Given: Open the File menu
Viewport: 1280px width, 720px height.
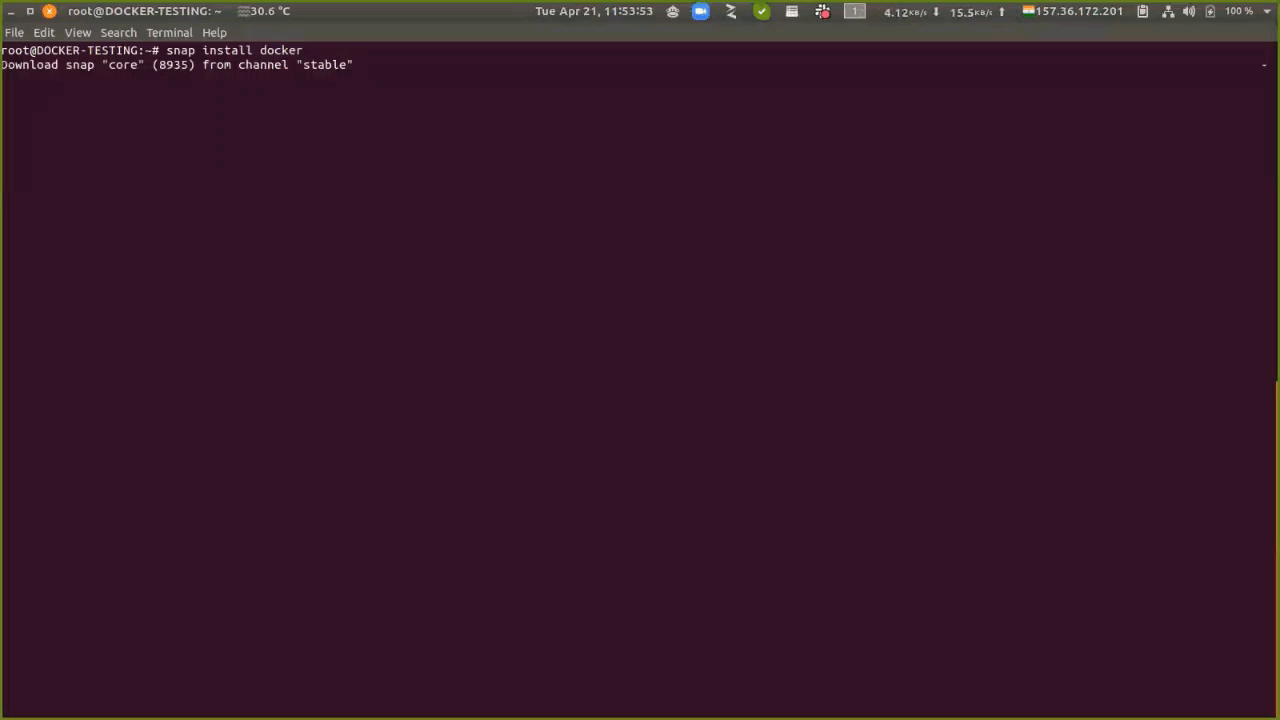Looking at the screenshot, I should click(x=14, y=32).
